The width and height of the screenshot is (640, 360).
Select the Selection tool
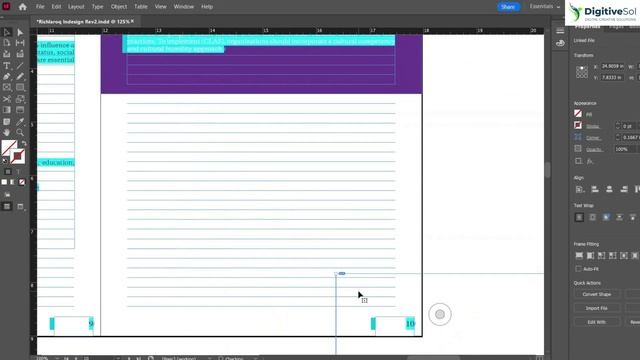point(7,32)
